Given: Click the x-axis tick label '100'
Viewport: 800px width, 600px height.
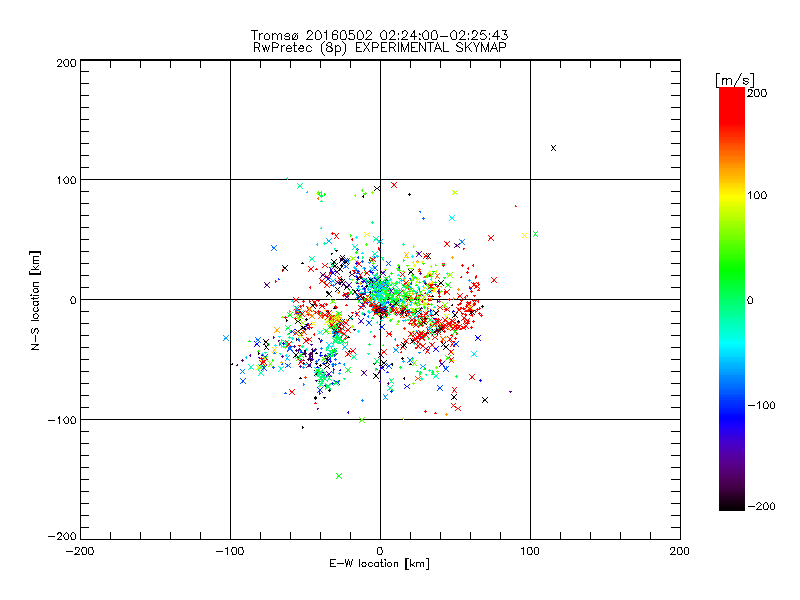Looking at the screenshot, I should pyautogui.click(x=530, y=551).
